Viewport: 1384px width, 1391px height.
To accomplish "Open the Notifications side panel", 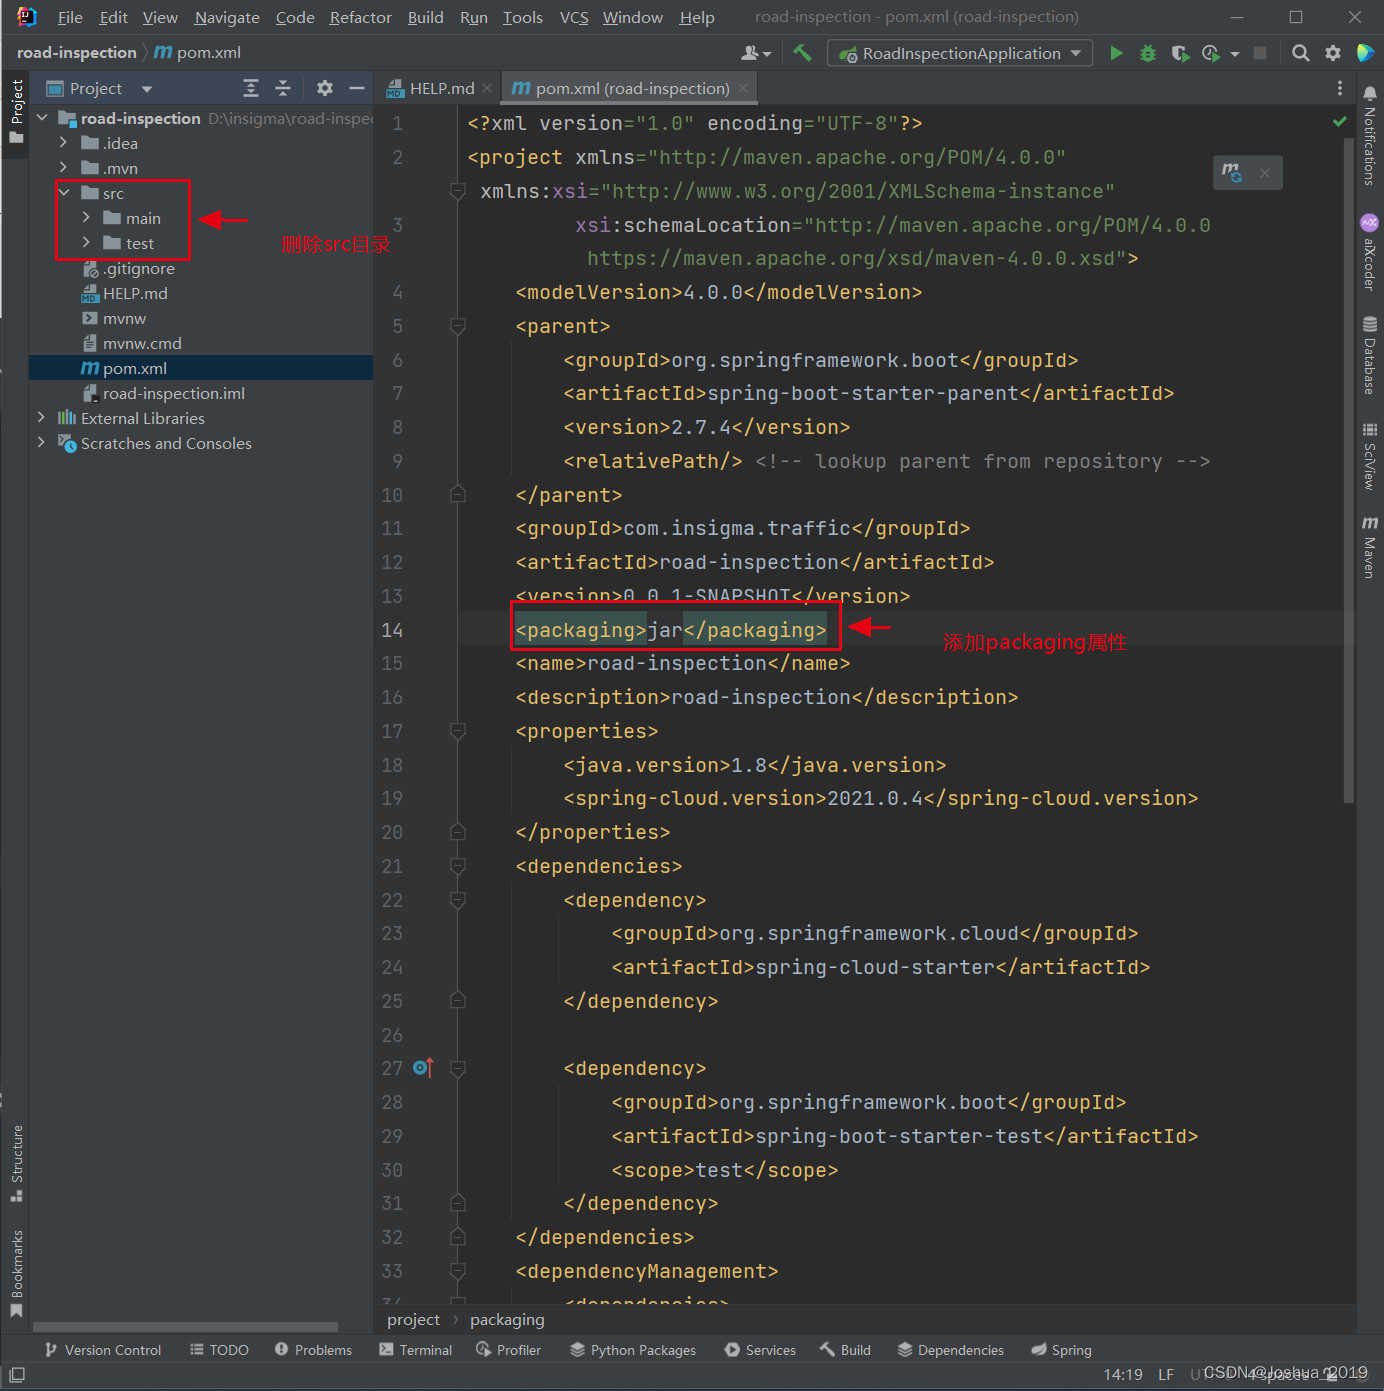I will (1369, 136).
